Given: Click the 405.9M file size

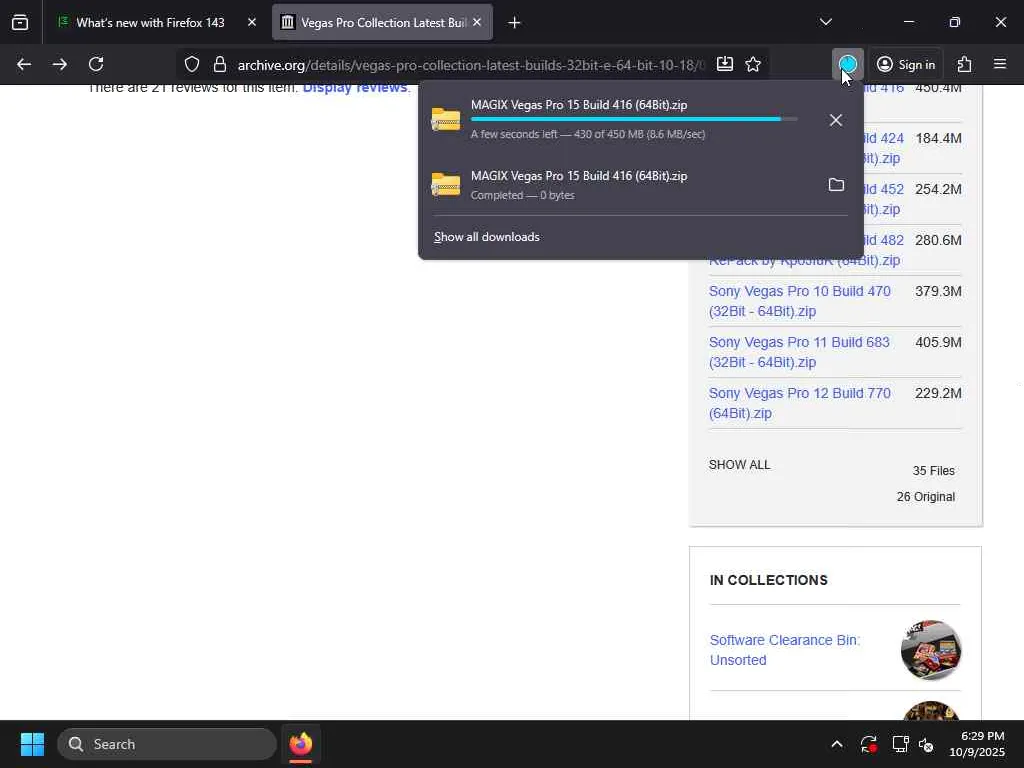Looking at the screenshot, I should coord(938,342).
